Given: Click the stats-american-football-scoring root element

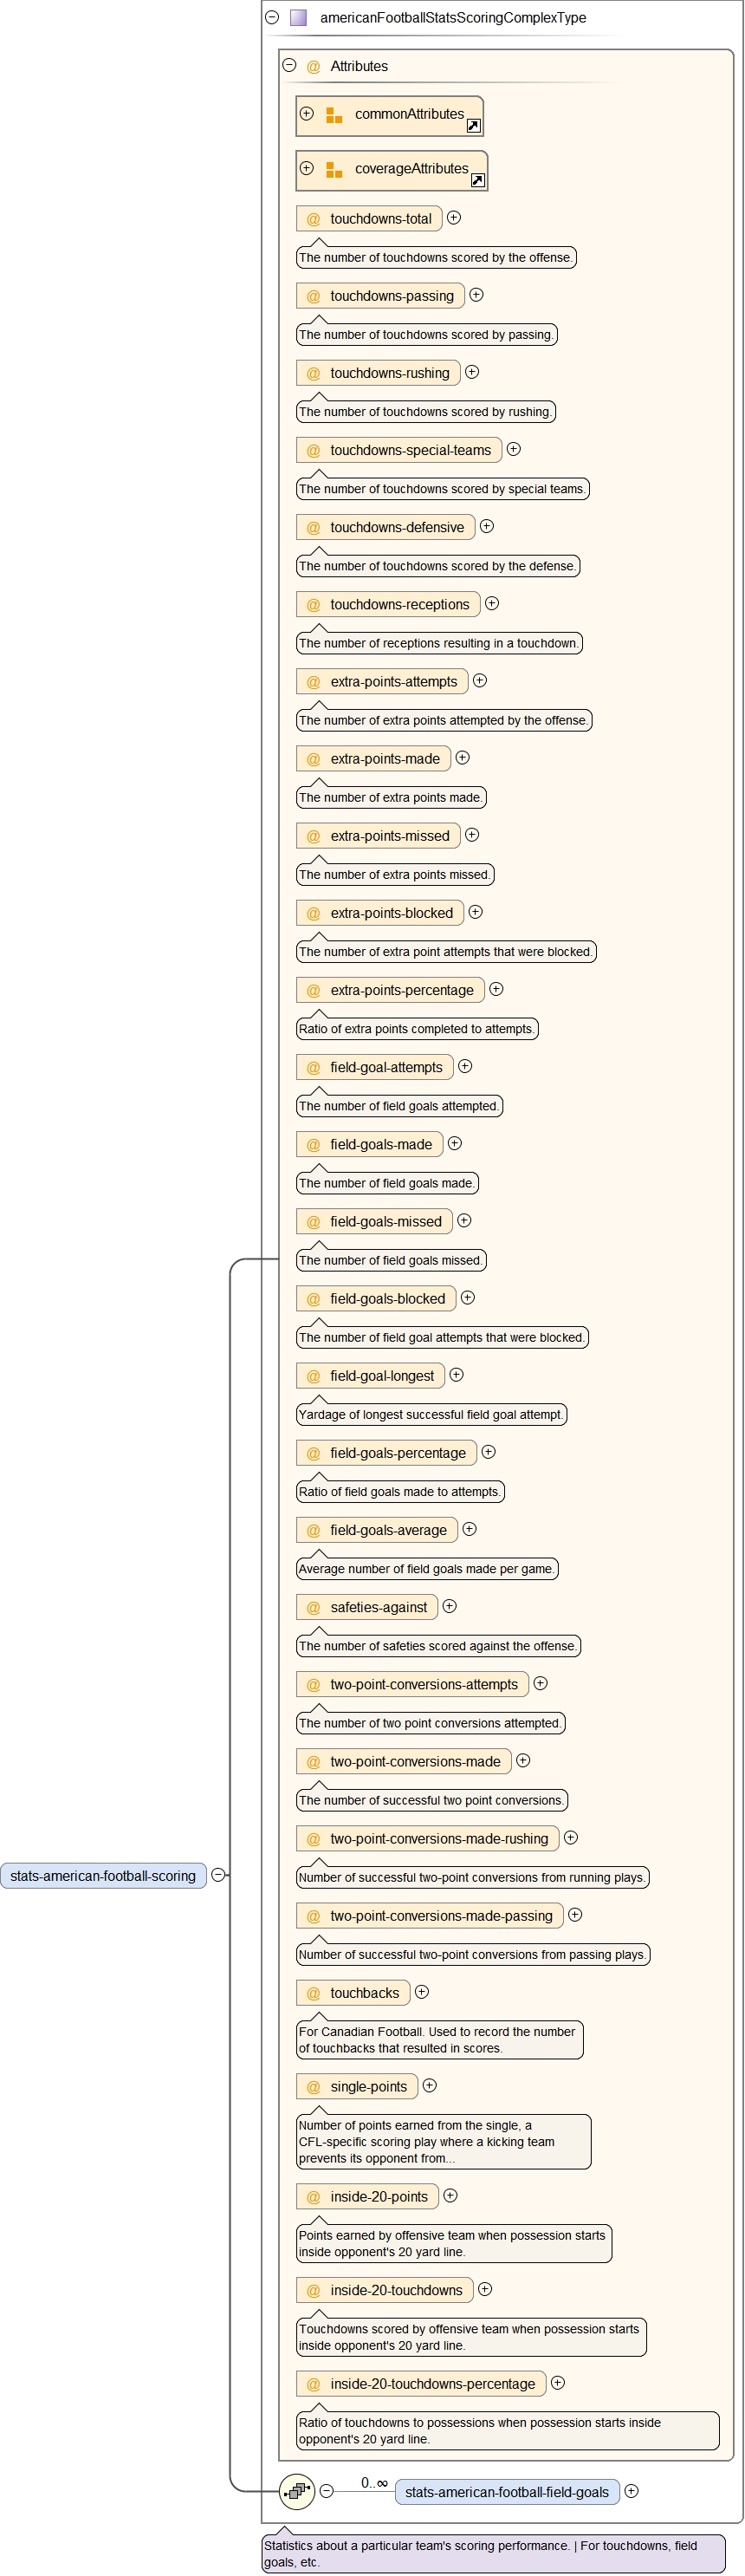Looking at the screenshot, I should [x=103, y=1876].
